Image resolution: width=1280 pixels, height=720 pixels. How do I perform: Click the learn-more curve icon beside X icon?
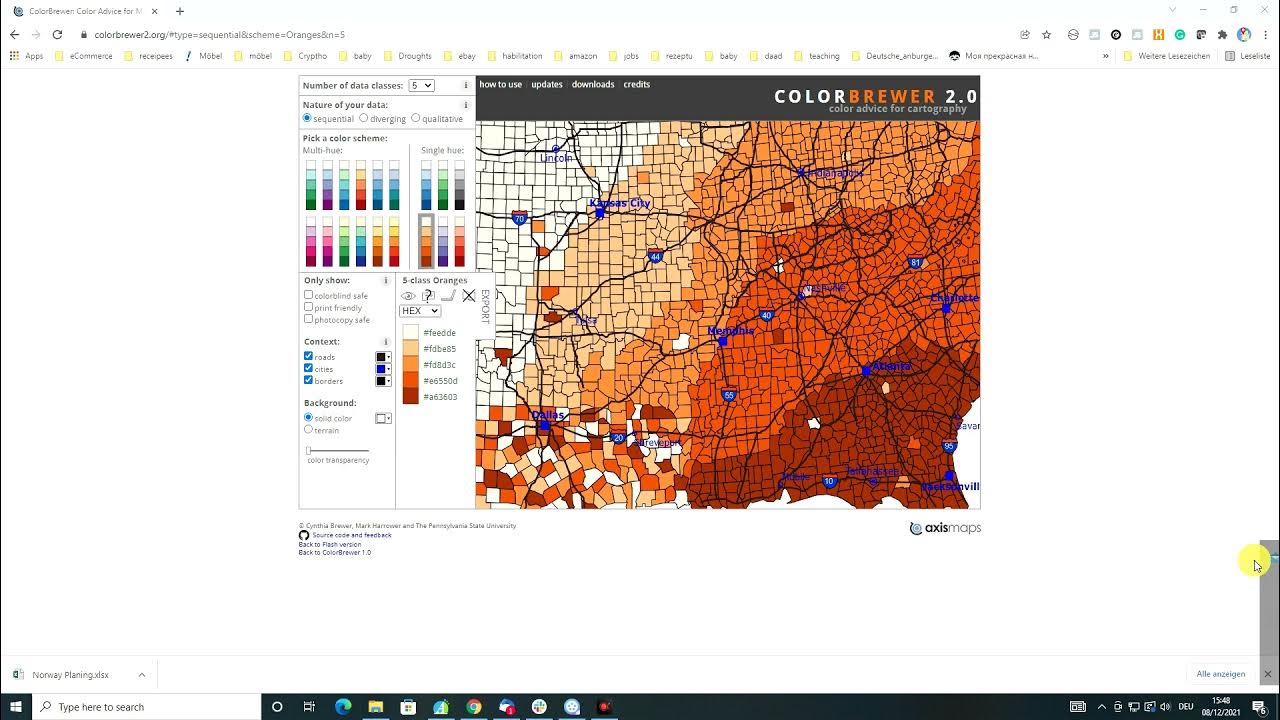[x=448, y=296]
